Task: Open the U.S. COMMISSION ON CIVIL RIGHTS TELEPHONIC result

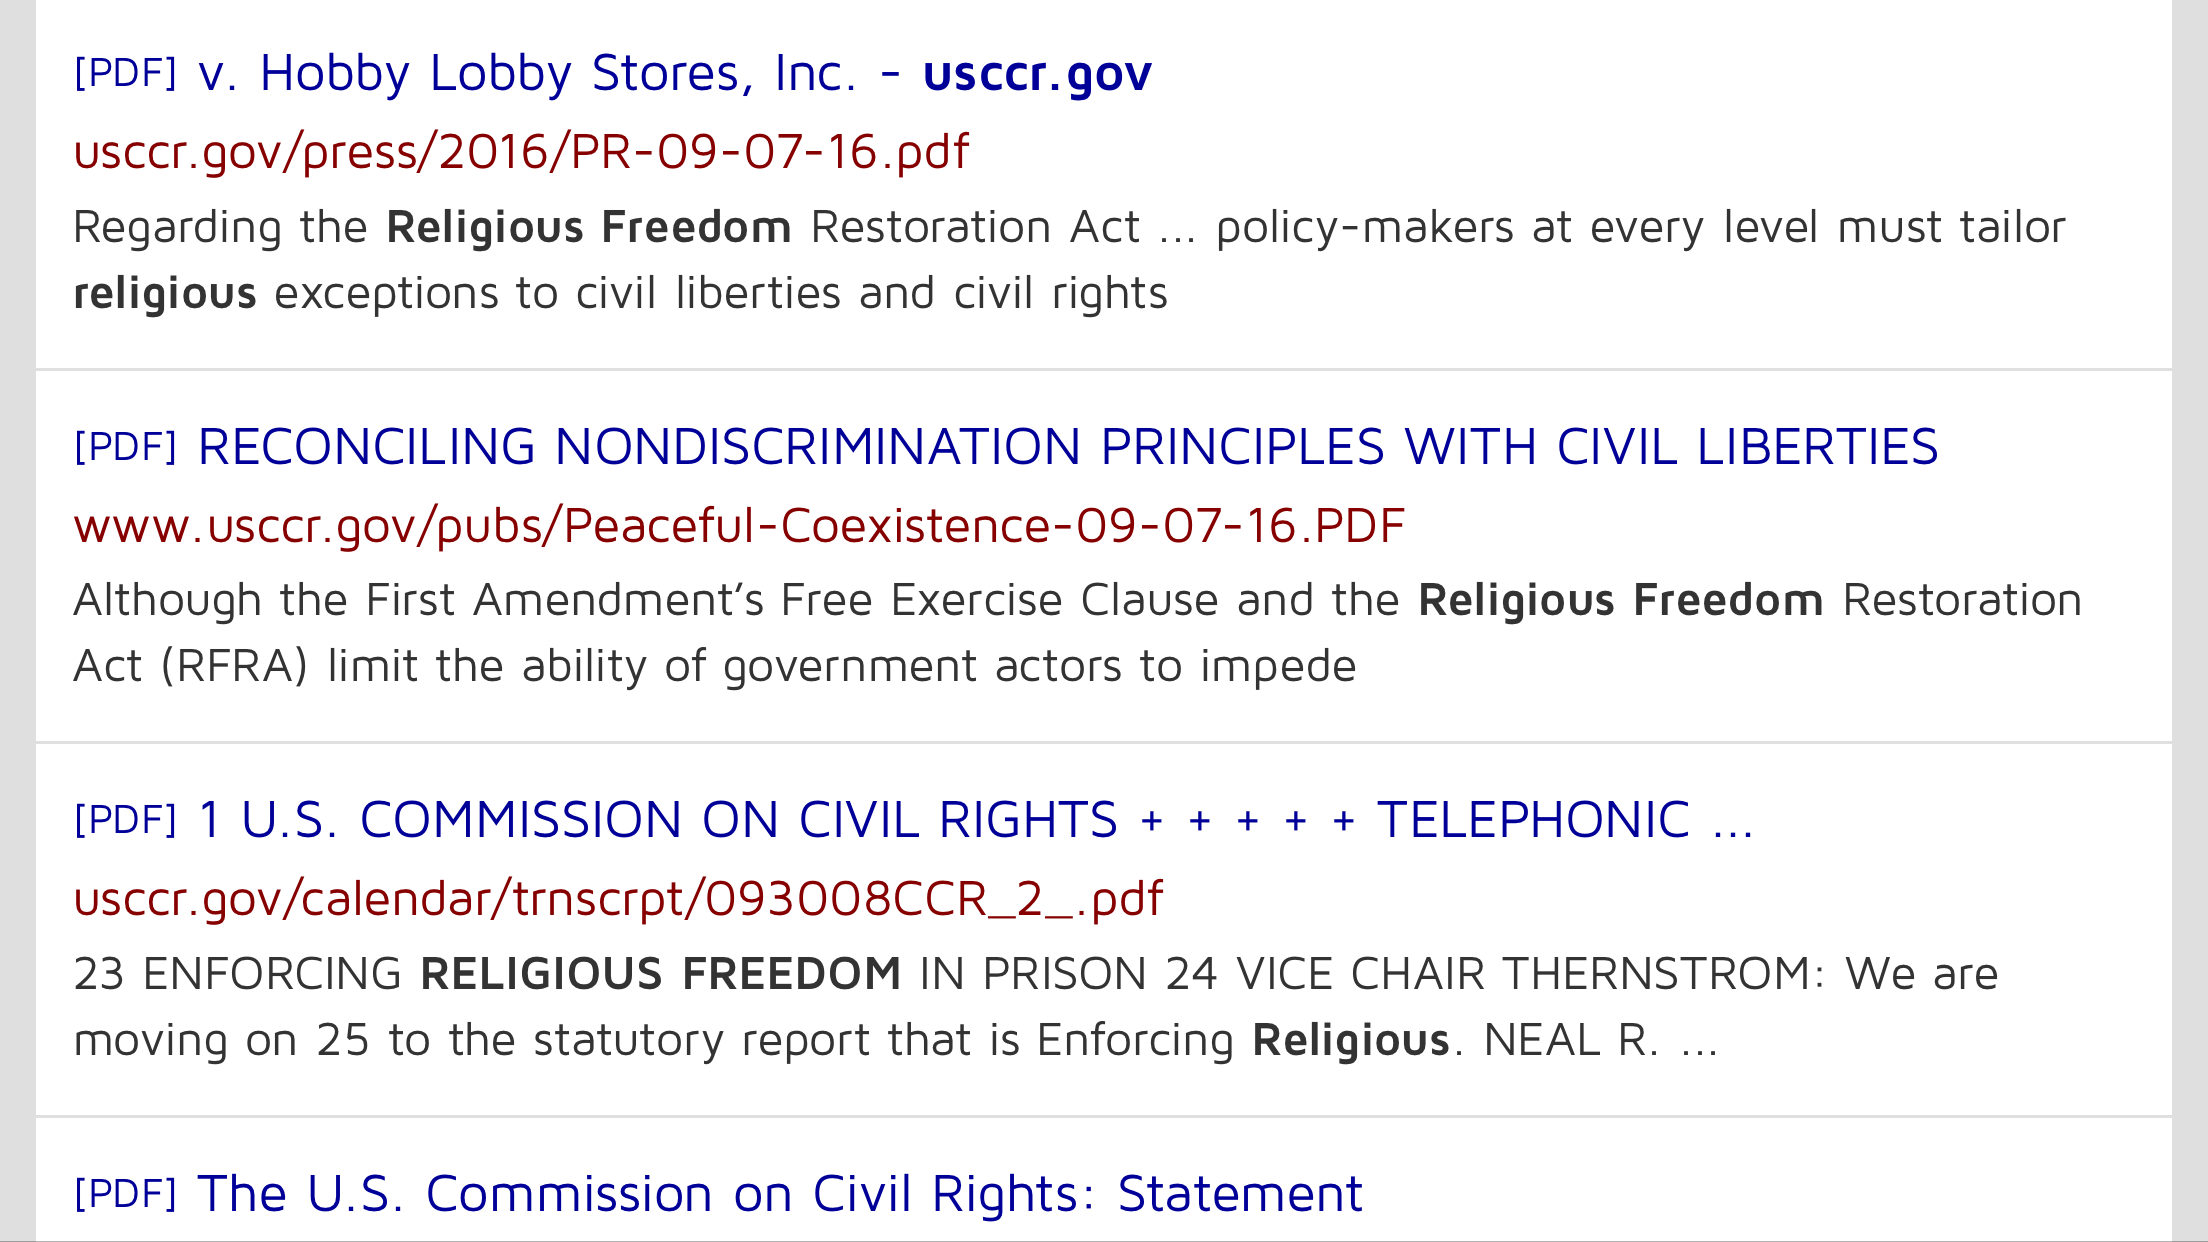Action: [975, 820]
